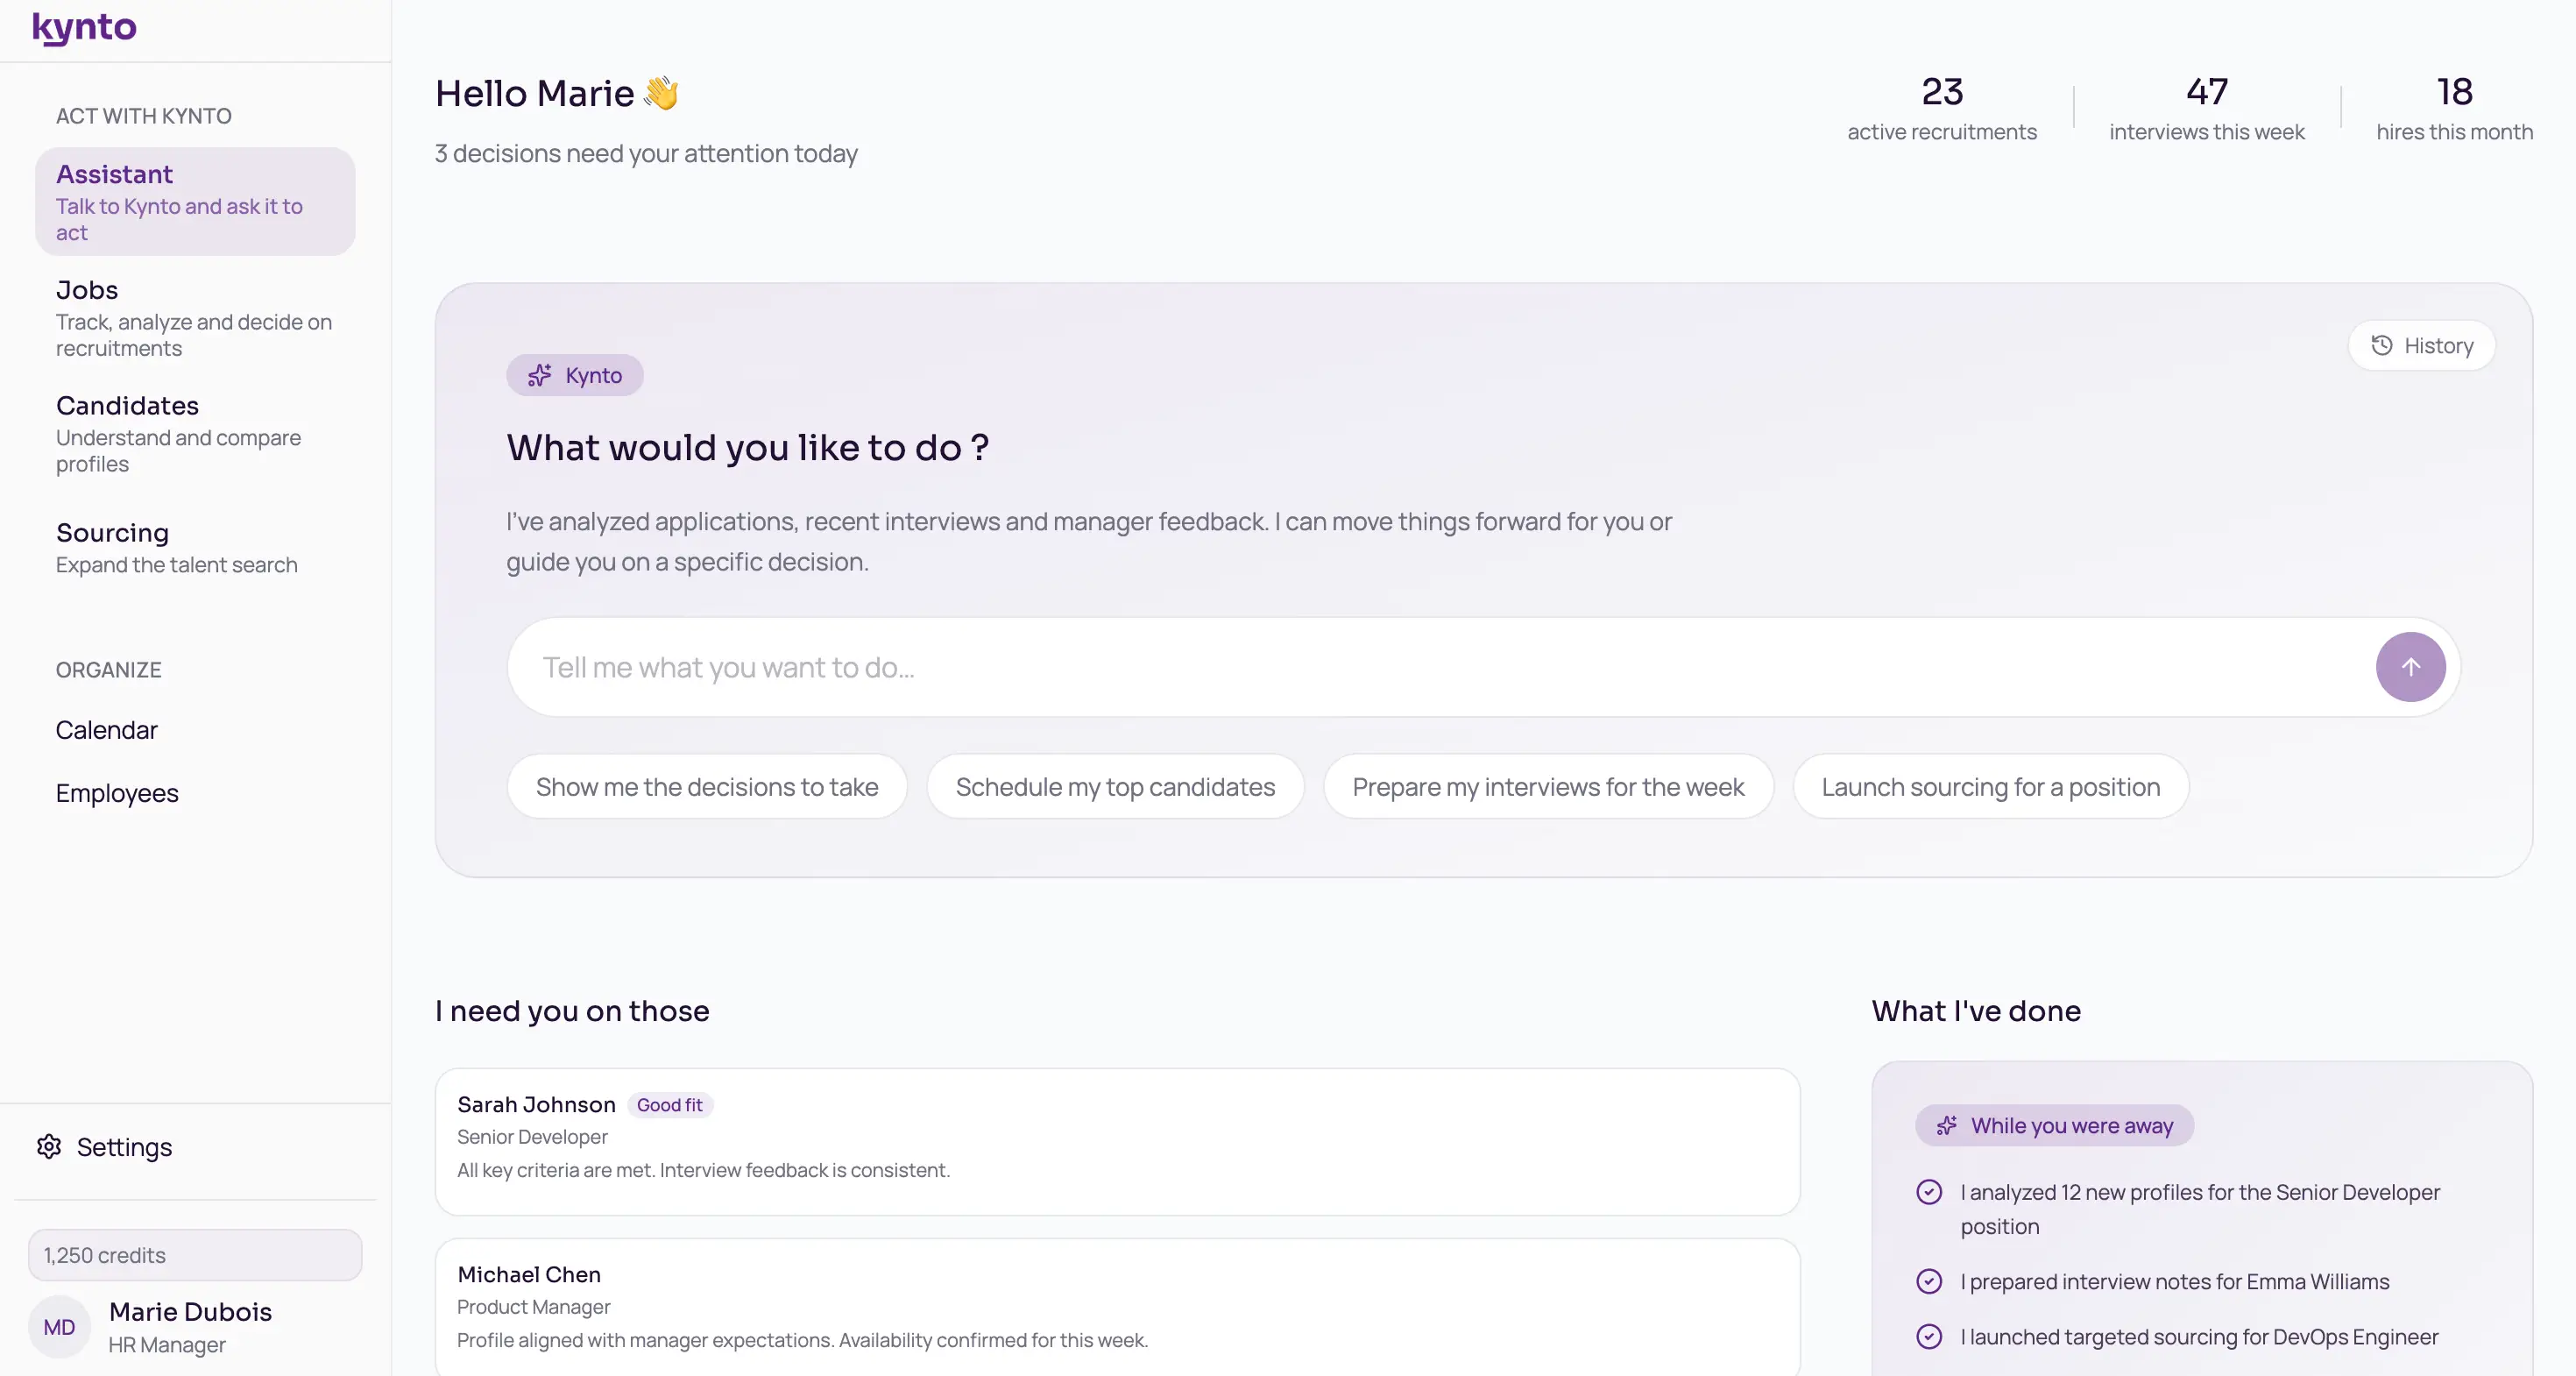Viewport: 2576px width, 1376px height.
Task: Click the MD avatar circle
Action: pos(59,1327)
